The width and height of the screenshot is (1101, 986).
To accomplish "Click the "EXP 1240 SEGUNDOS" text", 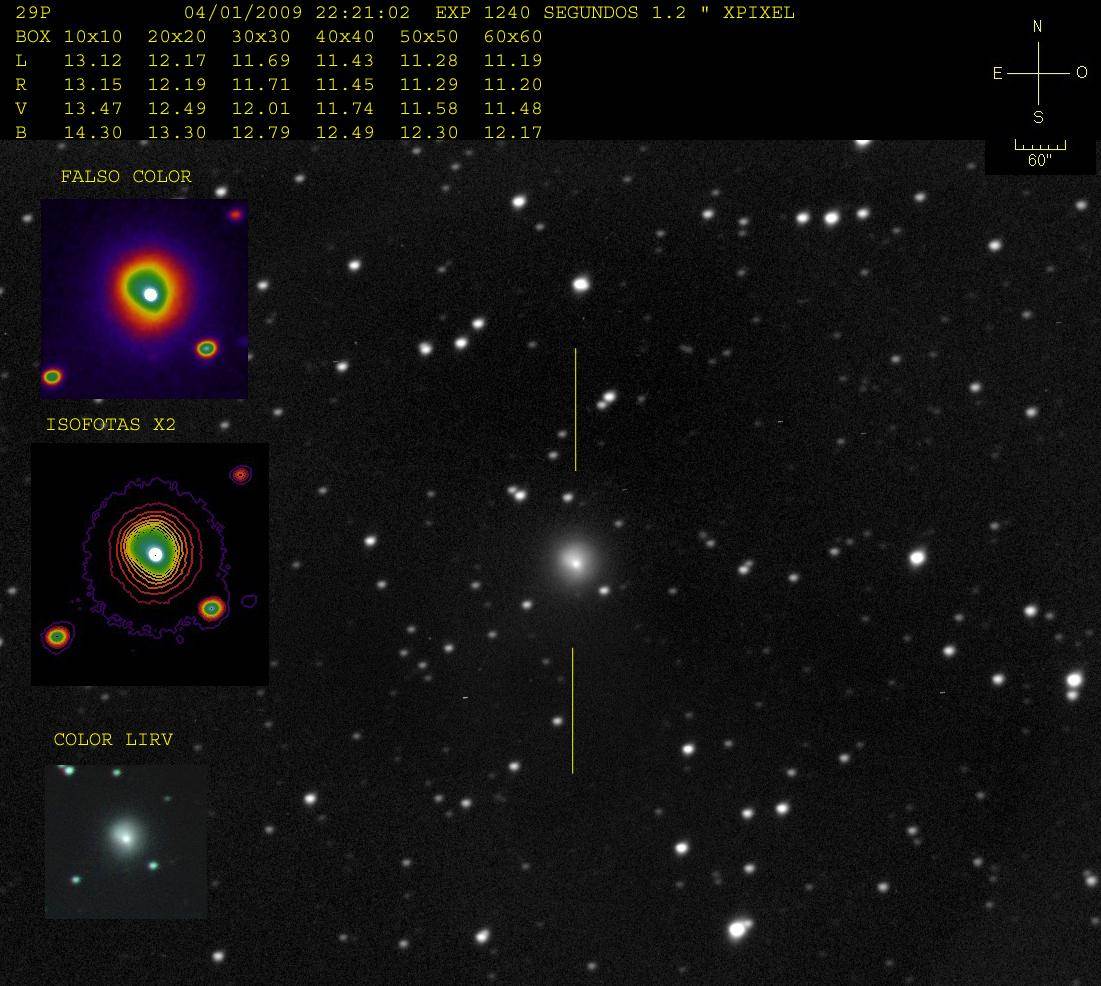I will 536,13.
